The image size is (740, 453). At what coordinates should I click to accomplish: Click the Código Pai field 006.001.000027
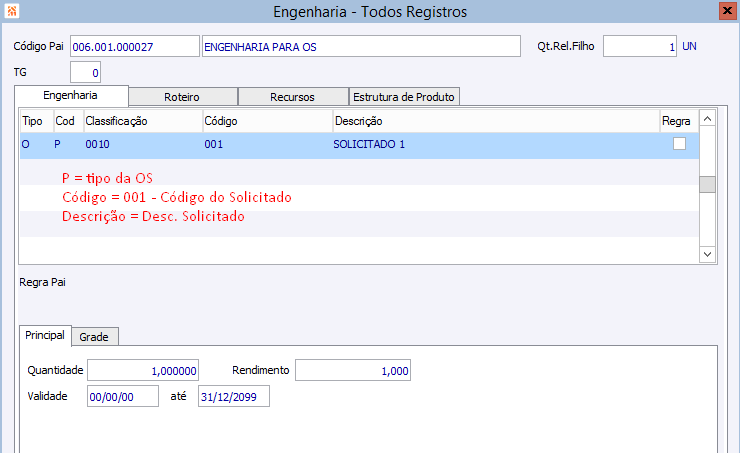point(135,46)
